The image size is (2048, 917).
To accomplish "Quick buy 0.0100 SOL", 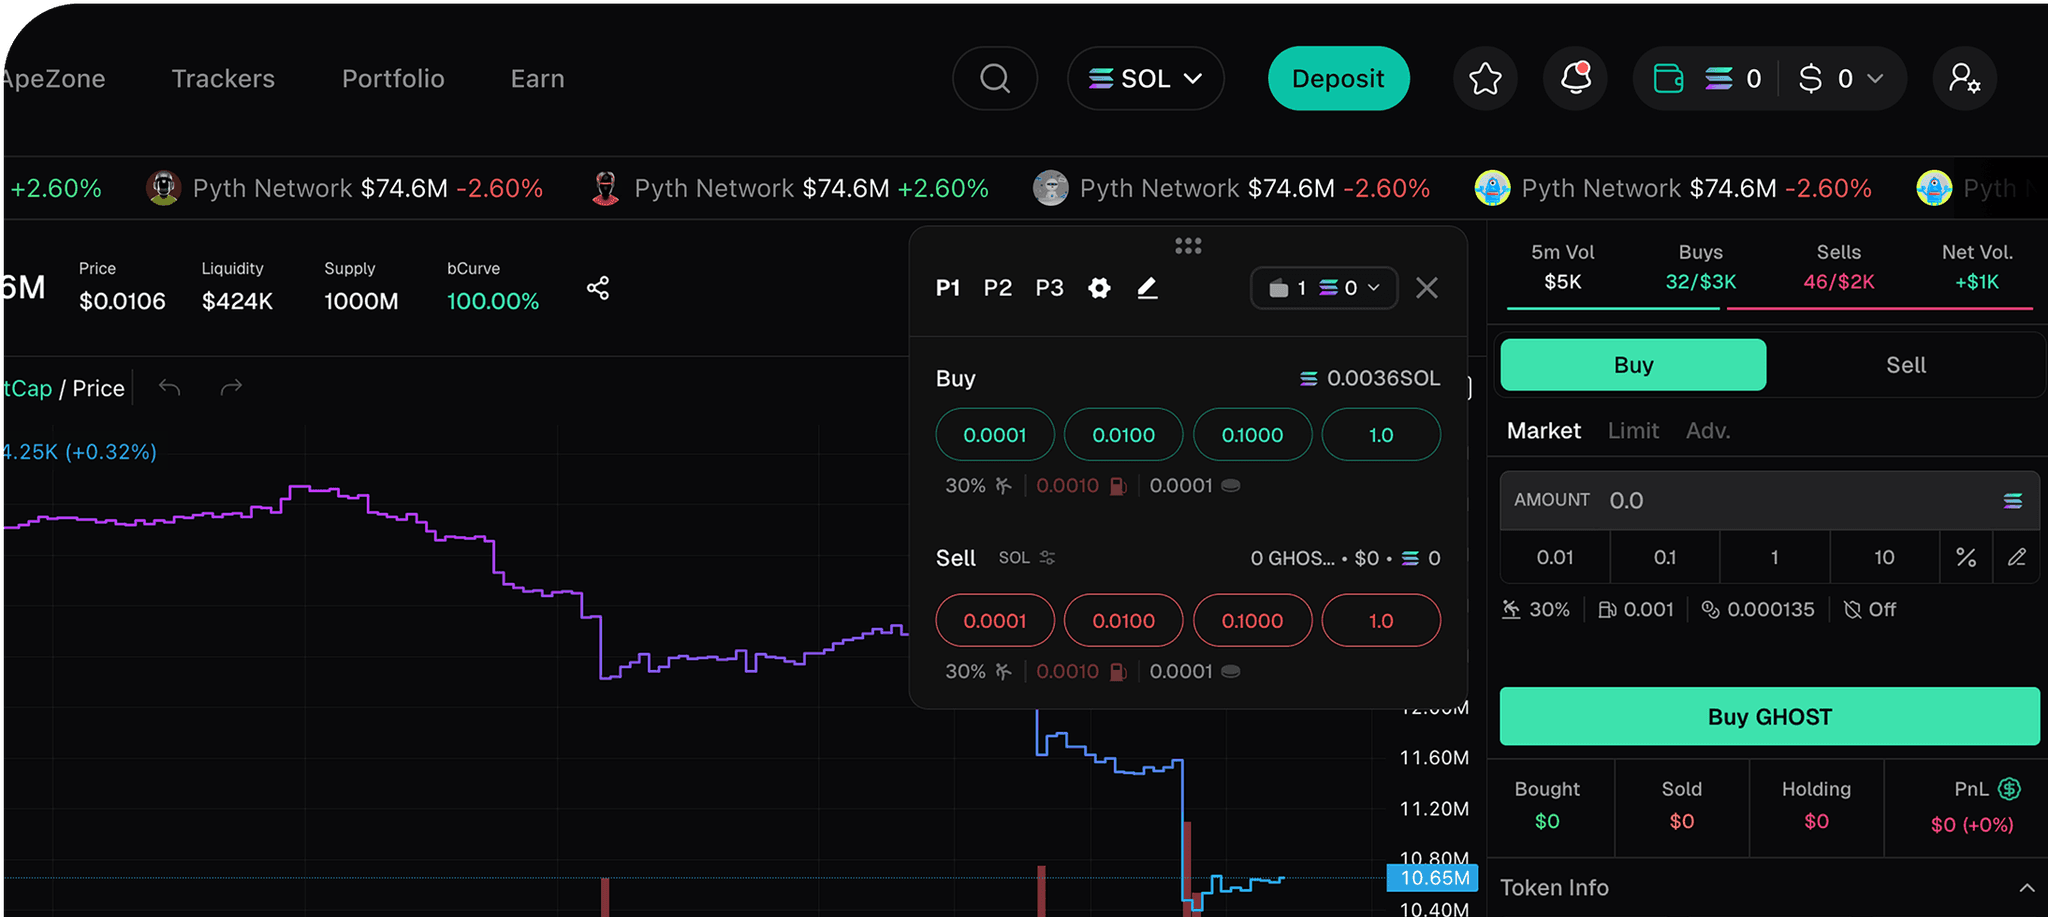I will pyautogui.click(x=1123, y=435).
